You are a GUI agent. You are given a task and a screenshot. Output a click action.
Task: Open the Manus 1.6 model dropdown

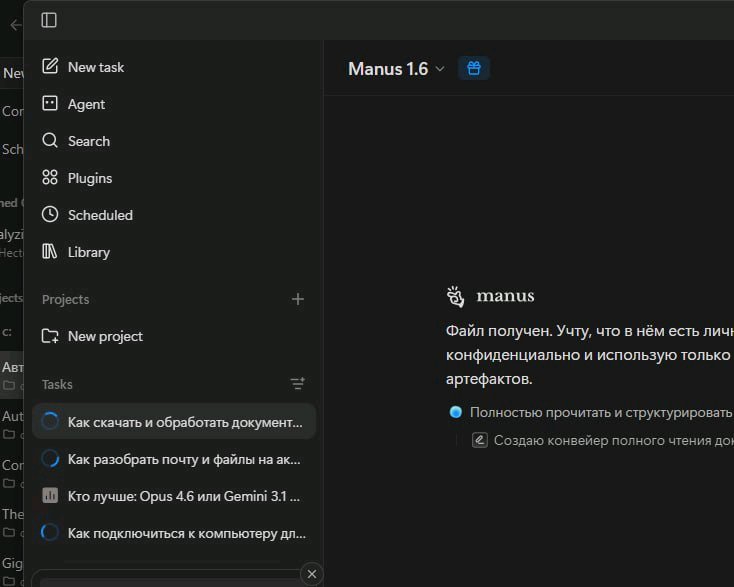coord(396,69)
